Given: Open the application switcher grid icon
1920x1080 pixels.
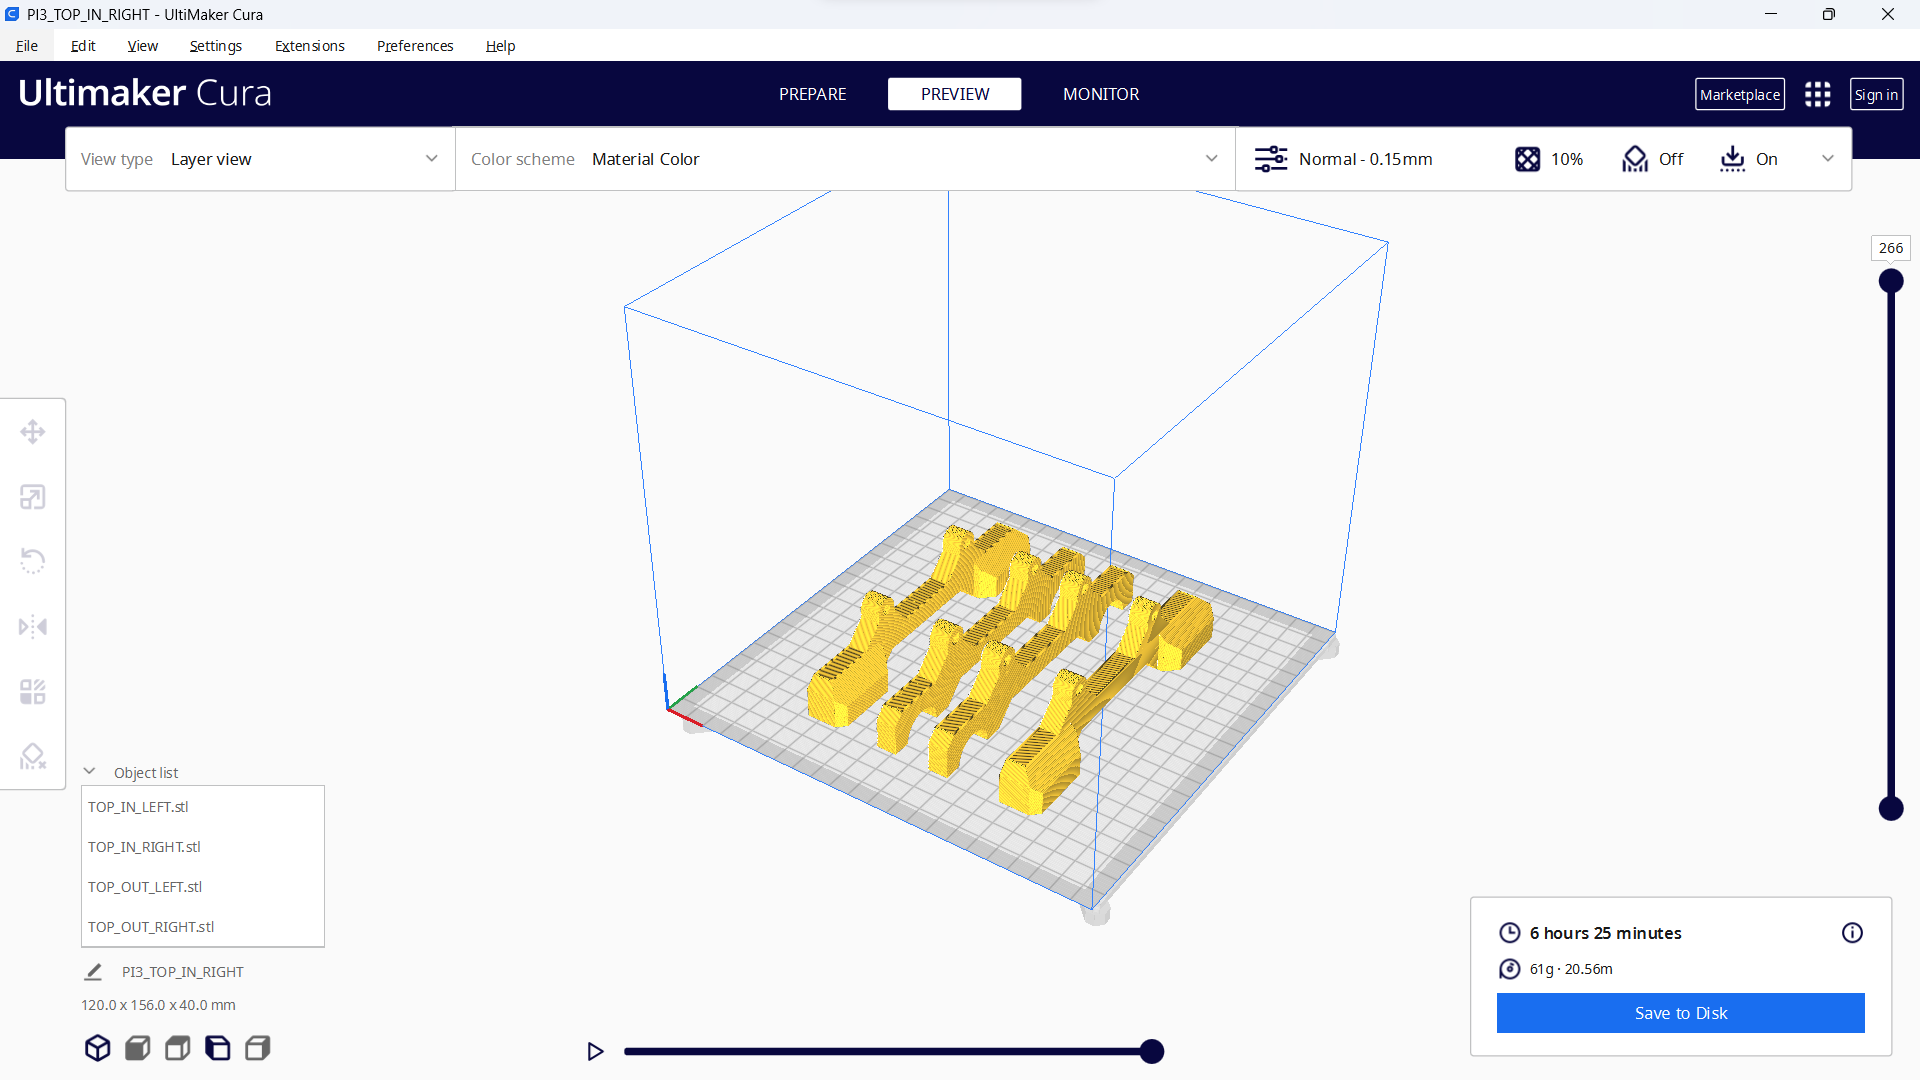Looking at the screenshot, I should click(1817, 94).
